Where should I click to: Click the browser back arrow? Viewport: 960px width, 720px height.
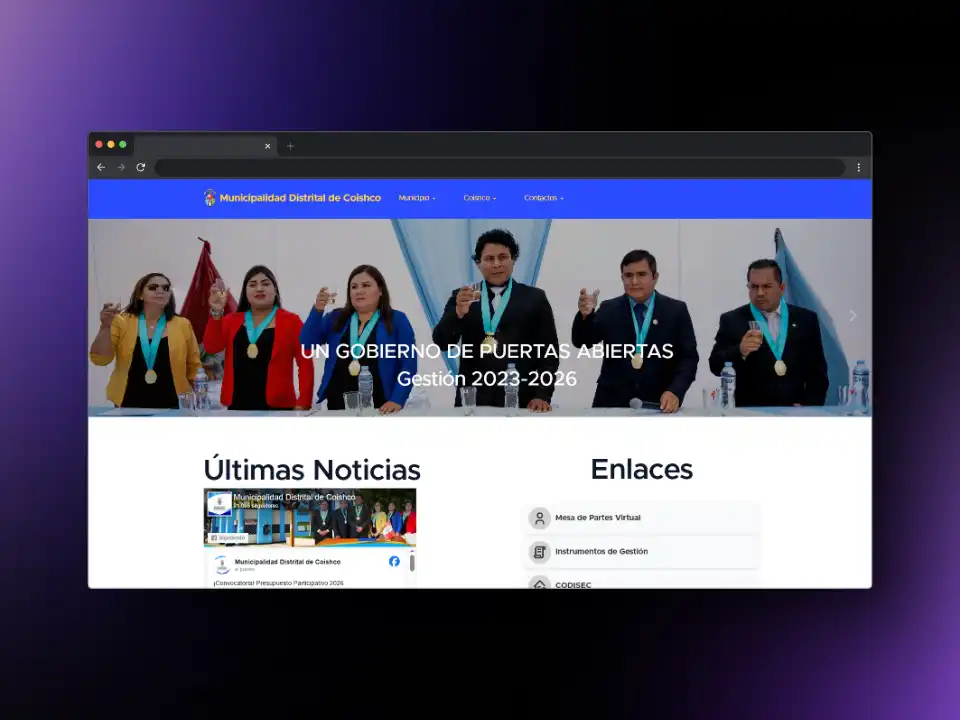(x=101, y=167)
